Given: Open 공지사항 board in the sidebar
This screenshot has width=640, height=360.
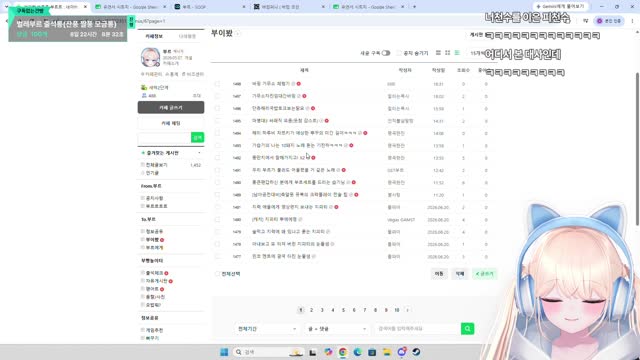Looking at the screenshot, I should point(155,198).
